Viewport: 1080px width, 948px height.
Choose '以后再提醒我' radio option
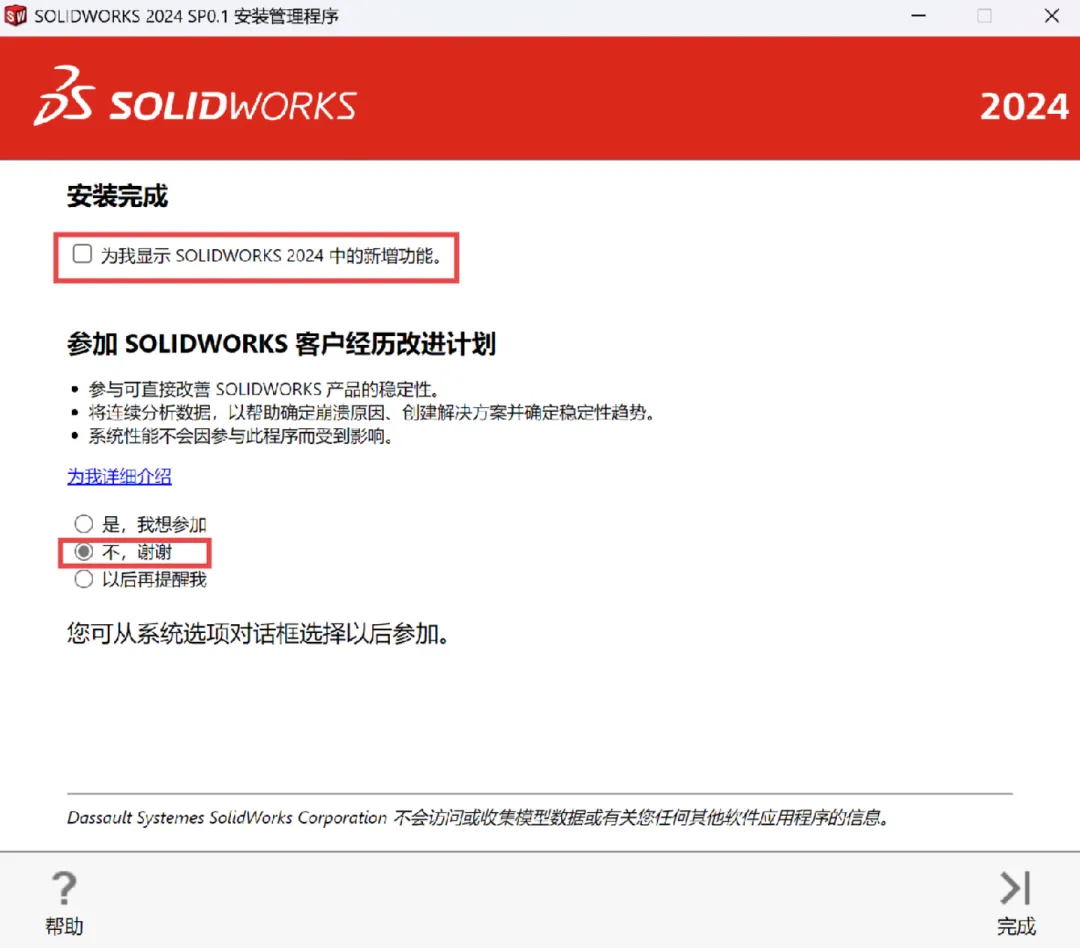83,579
